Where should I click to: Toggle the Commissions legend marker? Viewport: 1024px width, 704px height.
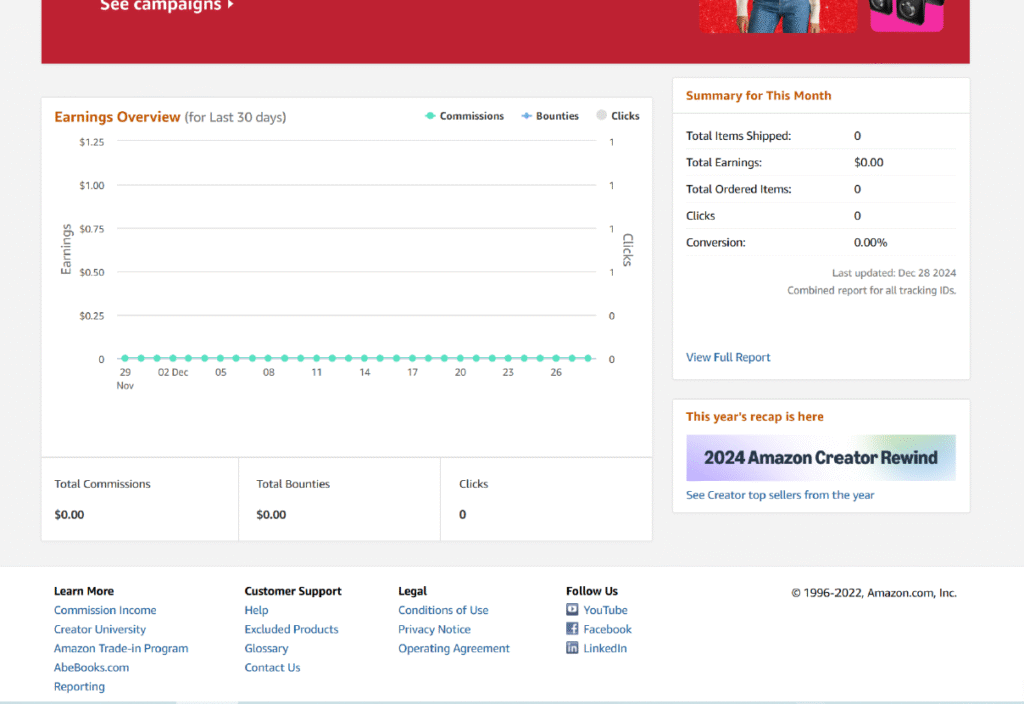430,116
